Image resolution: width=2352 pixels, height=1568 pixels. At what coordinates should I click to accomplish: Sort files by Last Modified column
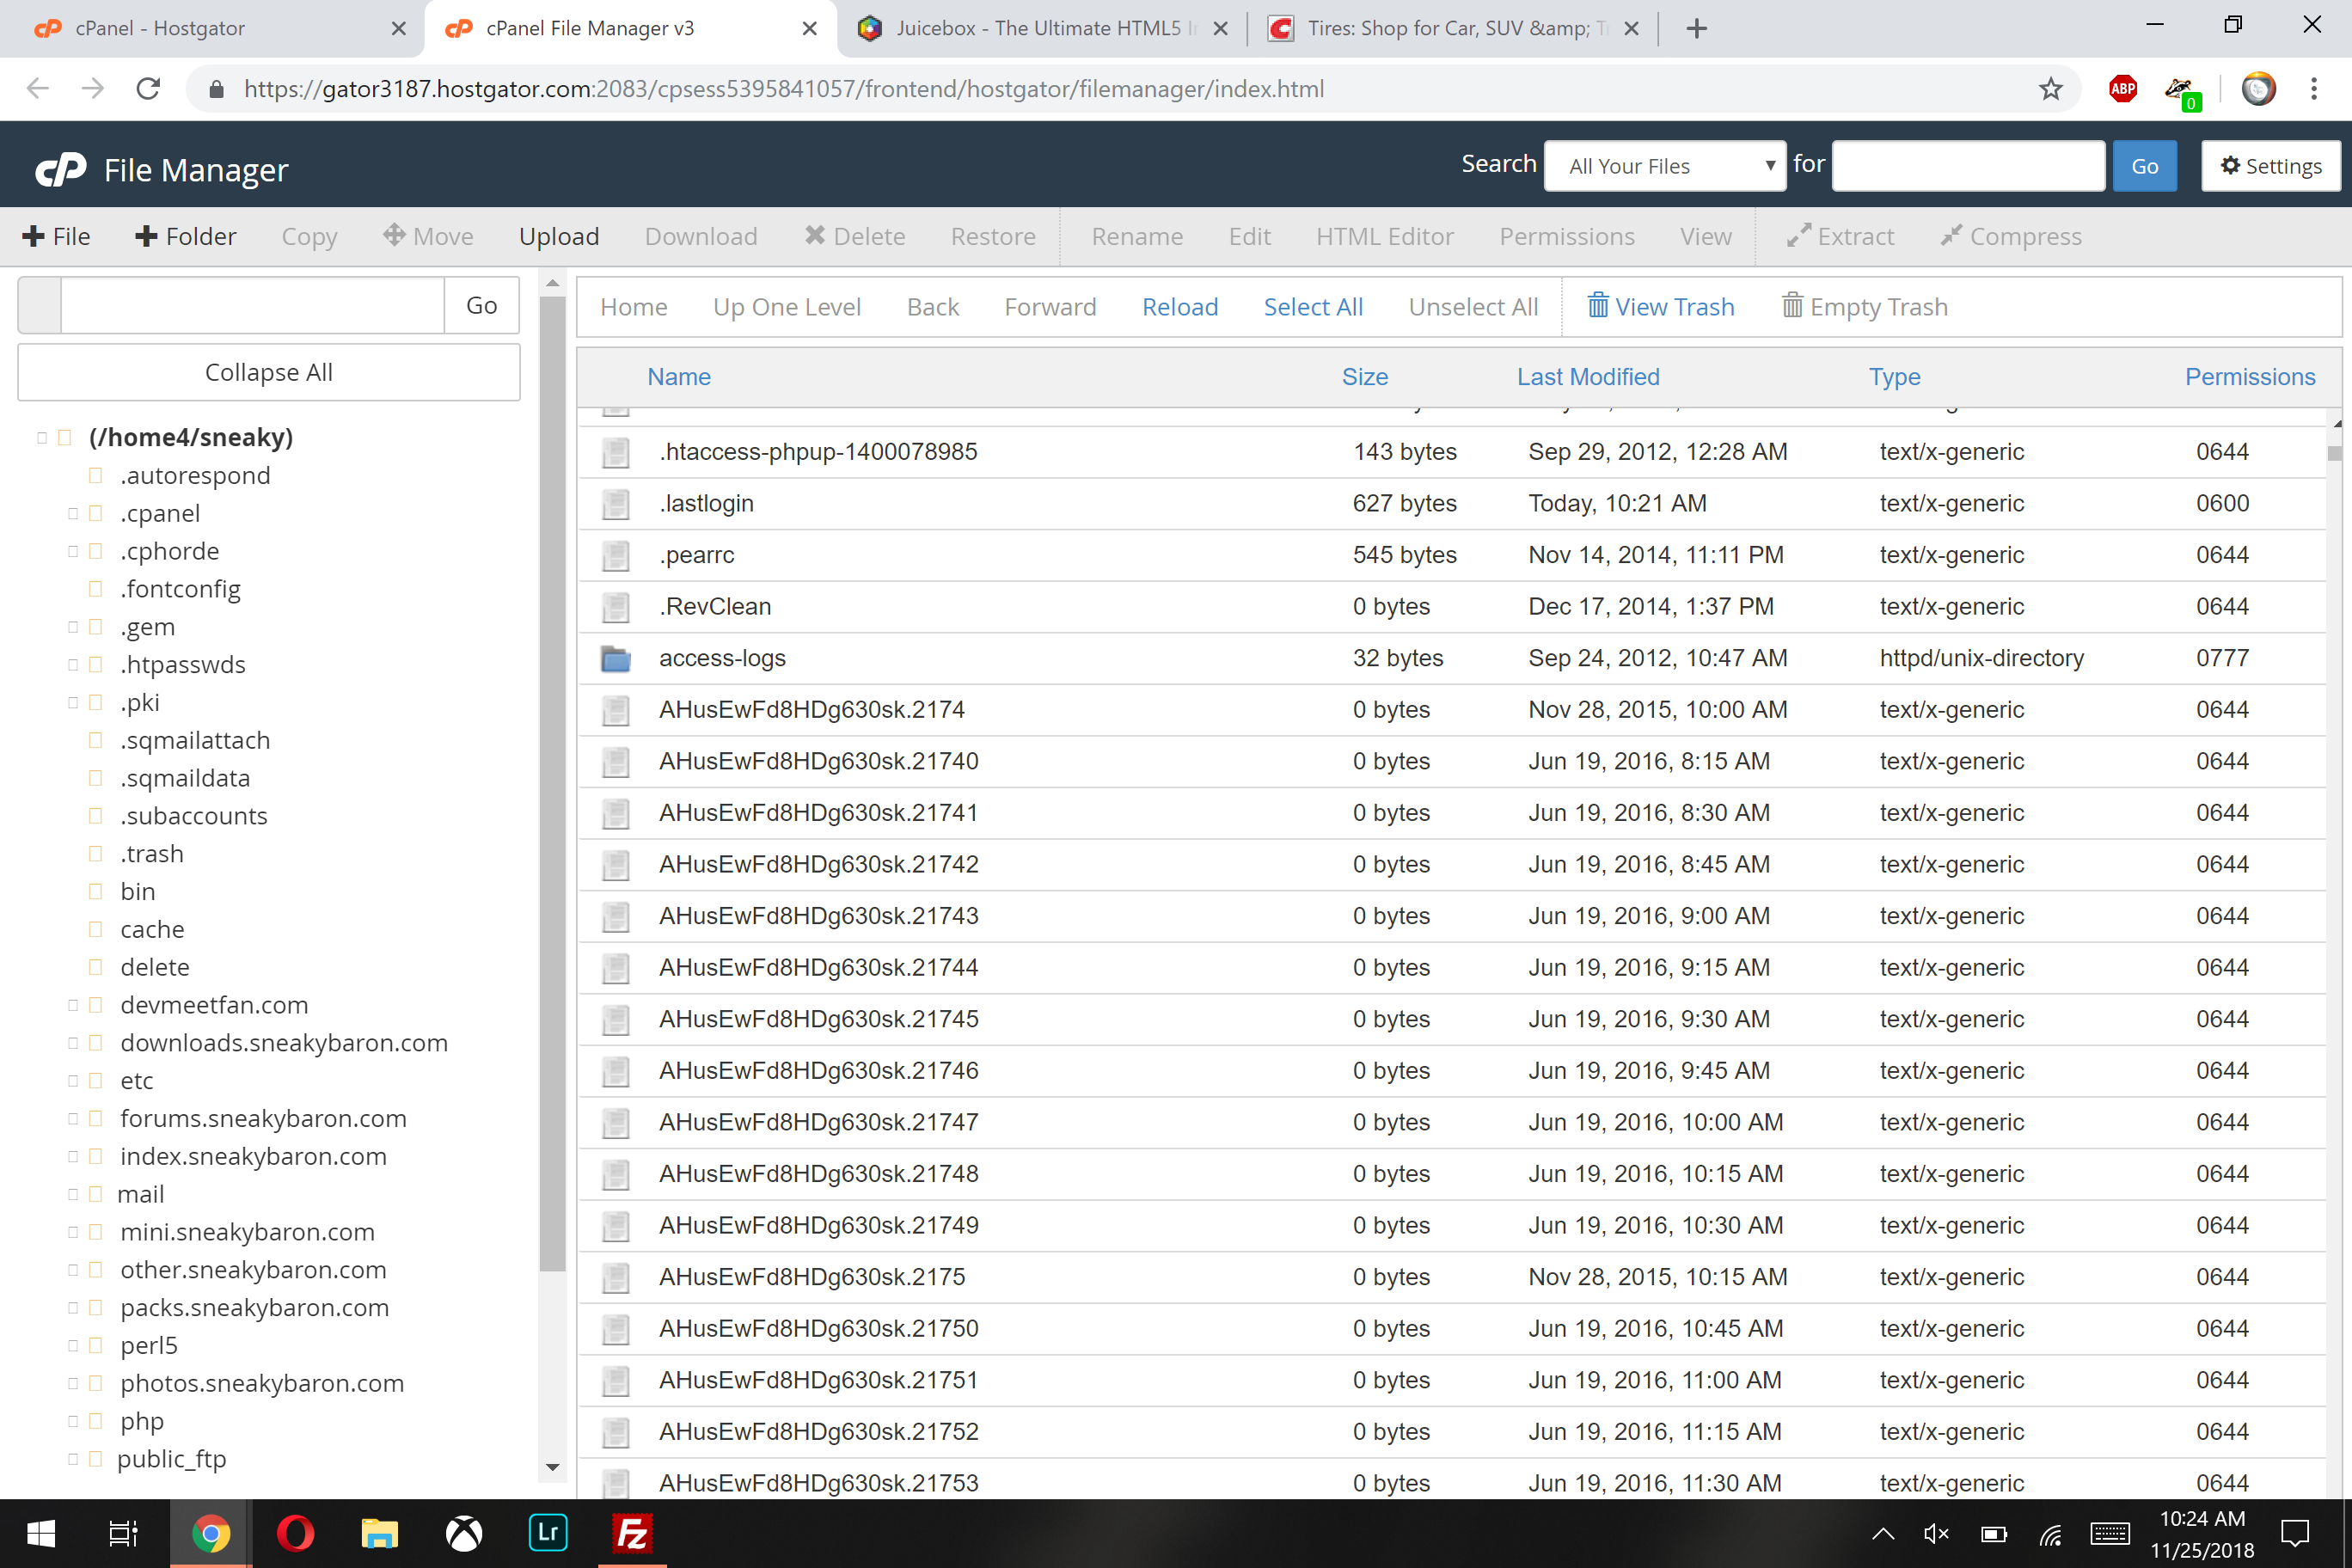(x=1588, y=377)
